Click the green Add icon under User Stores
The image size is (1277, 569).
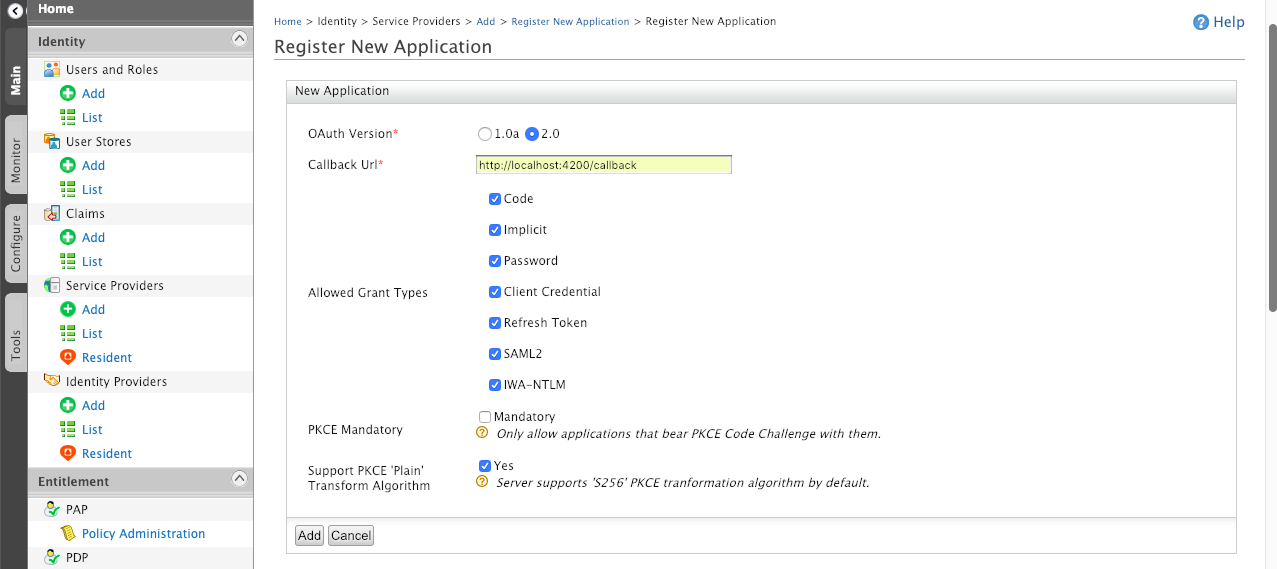(68, 166)
